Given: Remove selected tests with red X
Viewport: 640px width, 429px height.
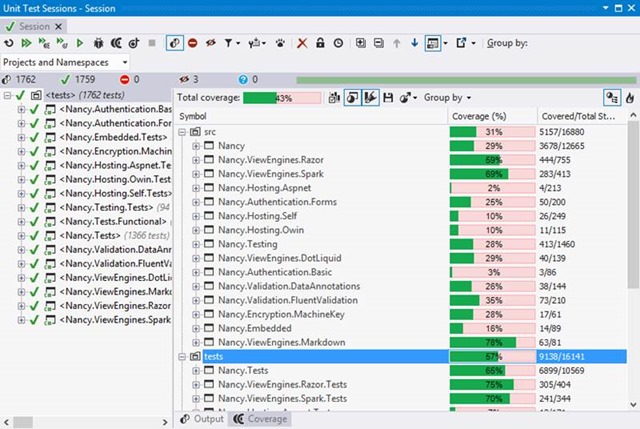Looking at the screenshot, I should tap(302, 43).
